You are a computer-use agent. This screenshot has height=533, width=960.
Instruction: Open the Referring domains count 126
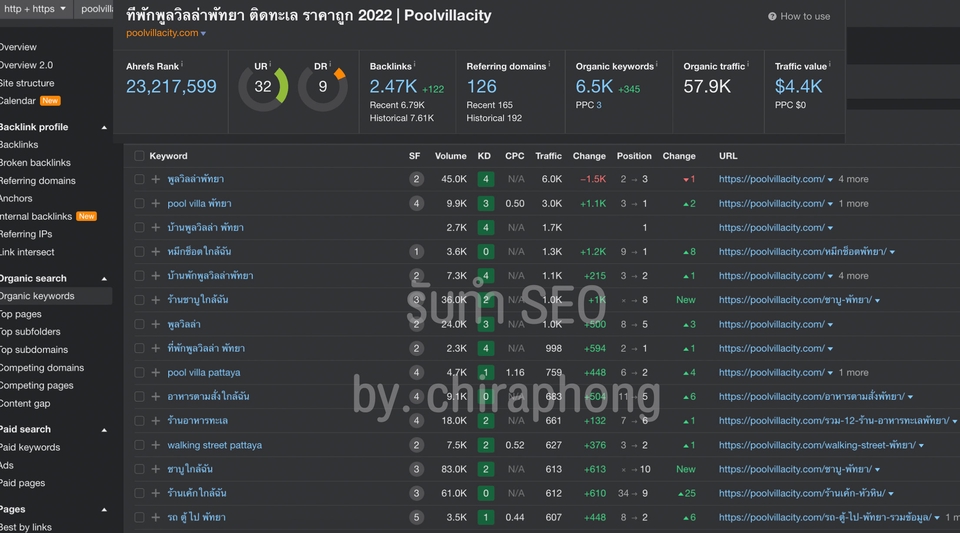click(x=481, y=86)
